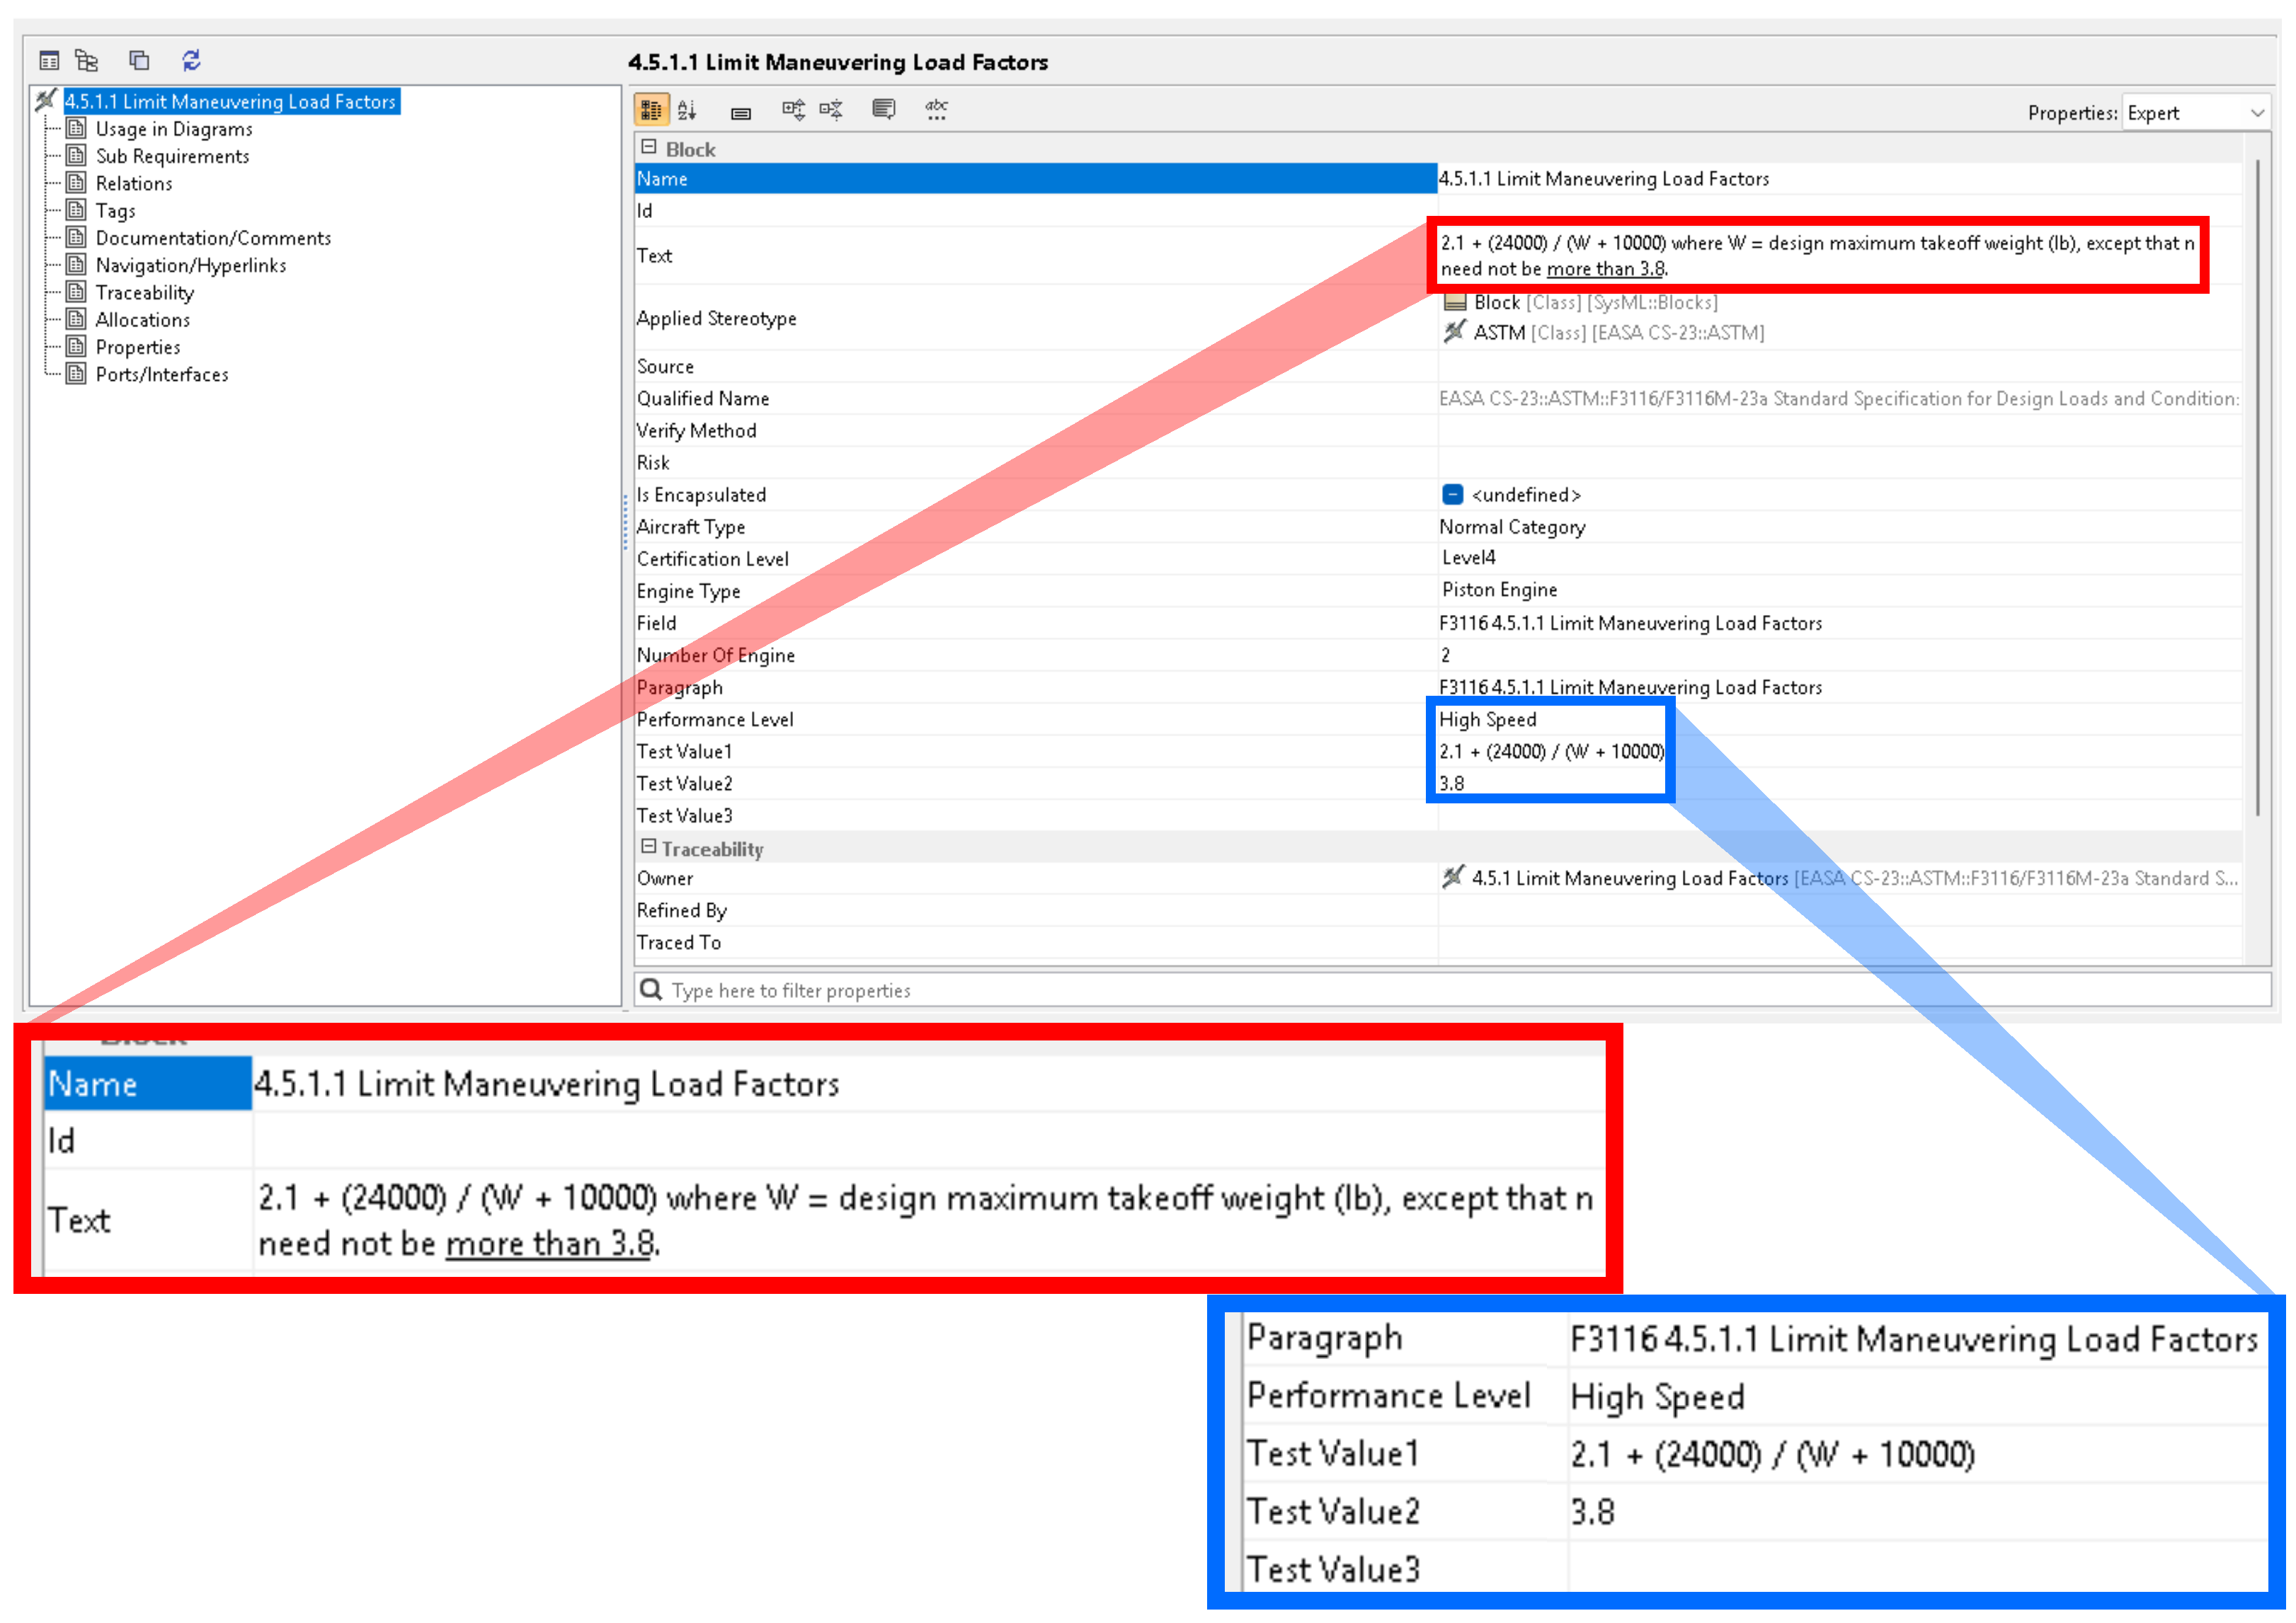Click the requirement icon beside tree root
The image size is (2296, 1623).
[46, 100]
